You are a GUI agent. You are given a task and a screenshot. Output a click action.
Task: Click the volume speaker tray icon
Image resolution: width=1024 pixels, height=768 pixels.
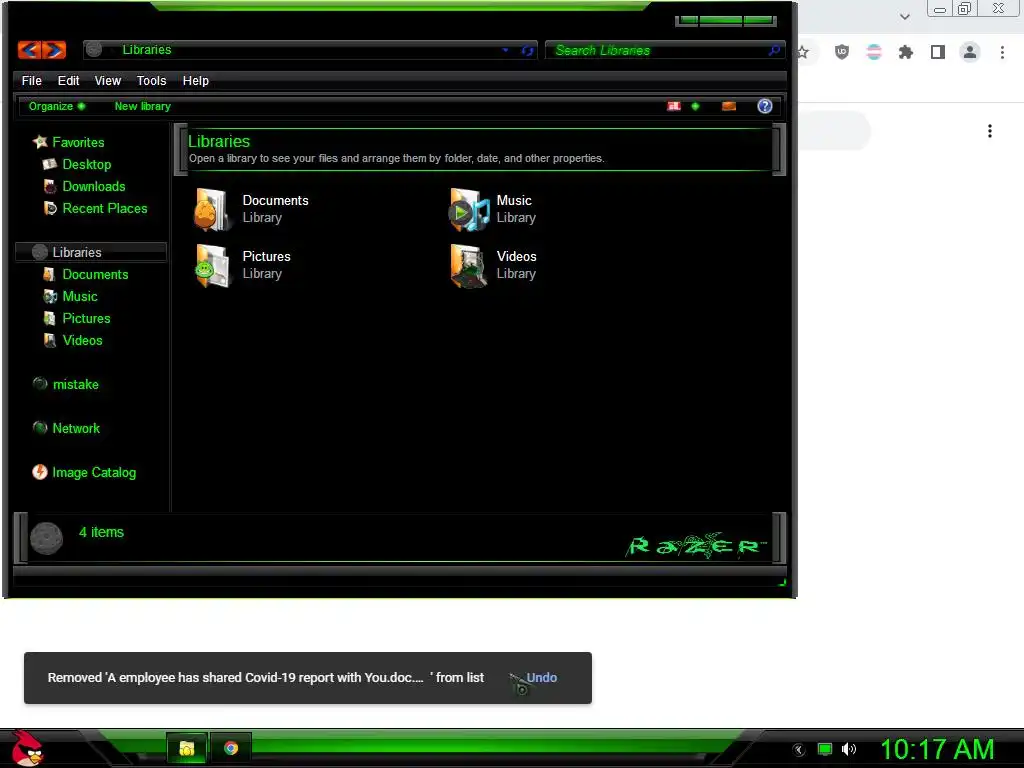point(849,750)
